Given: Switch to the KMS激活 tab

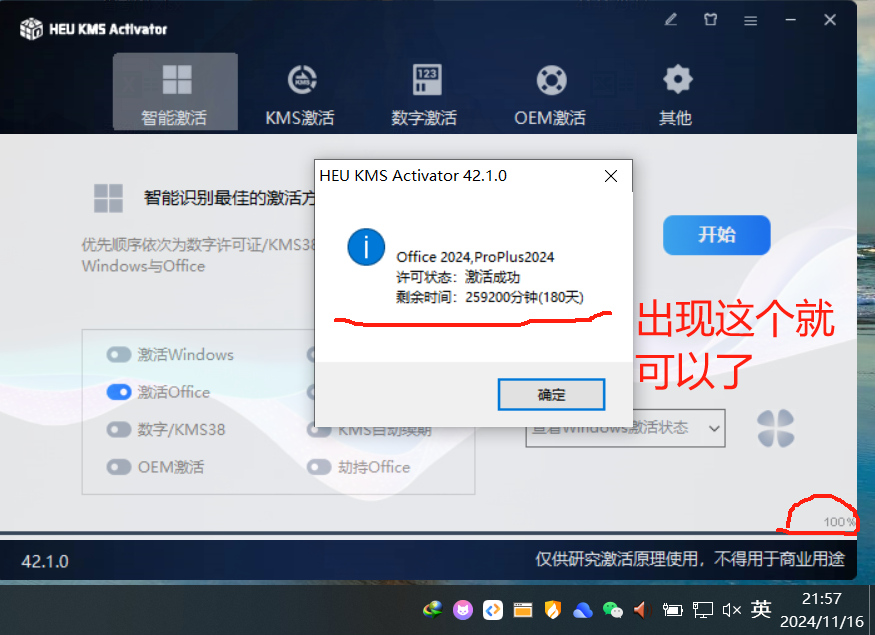Looking at the screenshot, I should click(x=300, y=95).
